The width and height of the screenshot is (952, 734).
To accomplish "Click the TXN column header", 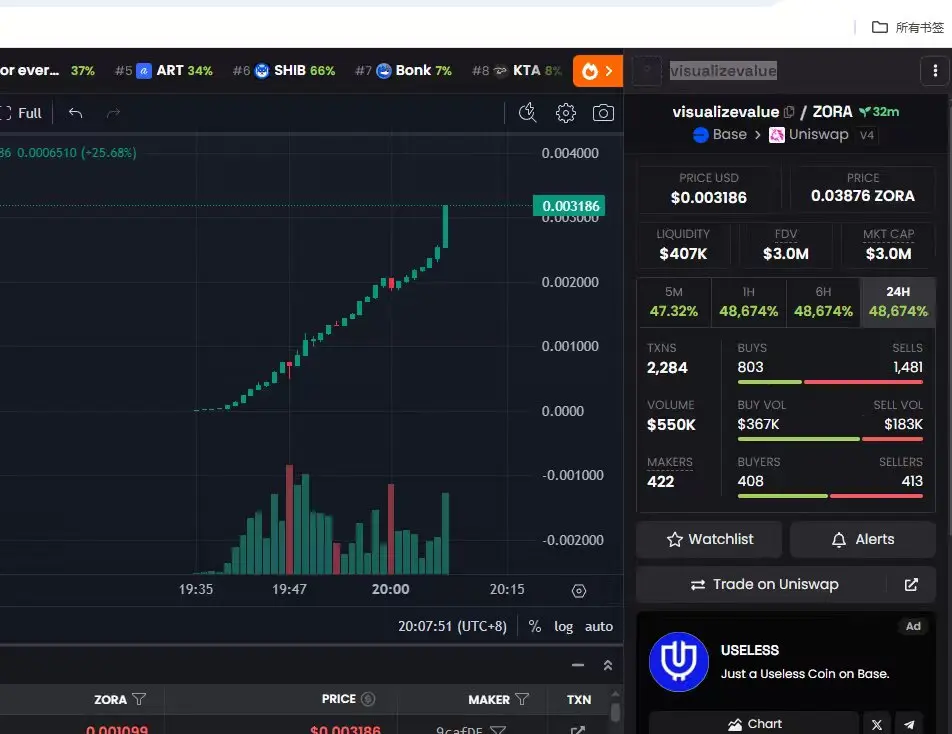I will click(579, 699).
